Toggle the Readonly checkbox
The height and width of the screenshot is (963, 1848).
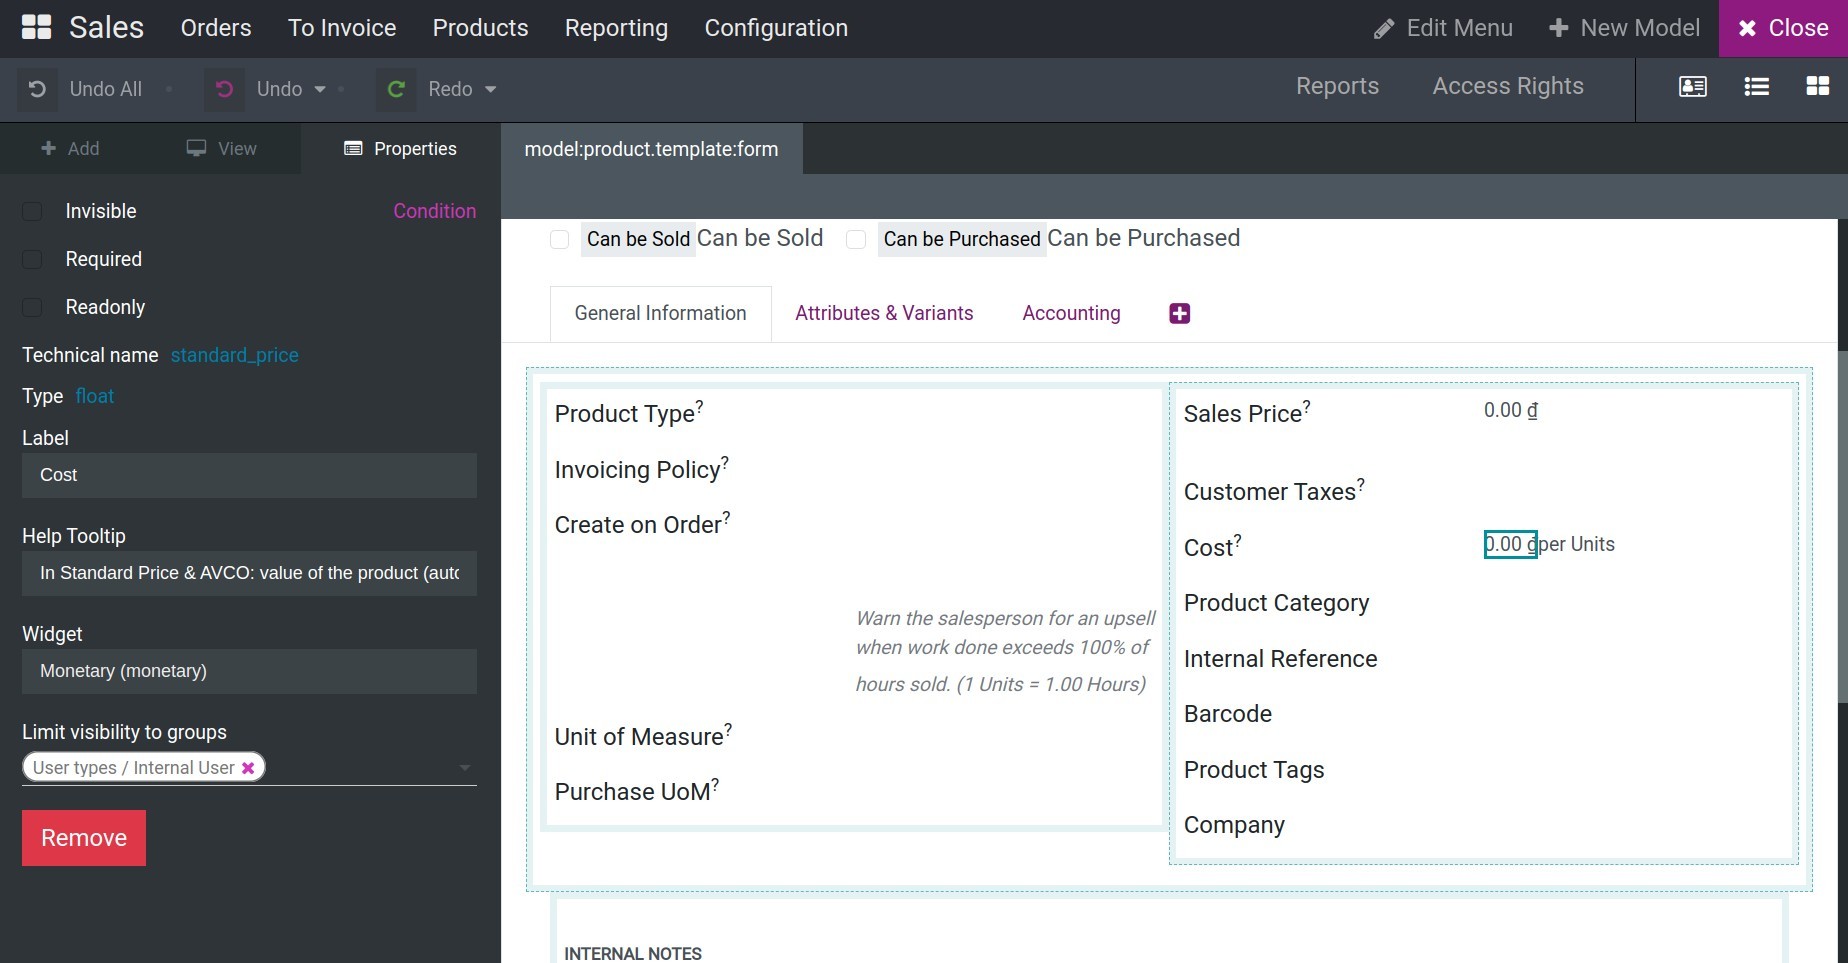point(32,307)
